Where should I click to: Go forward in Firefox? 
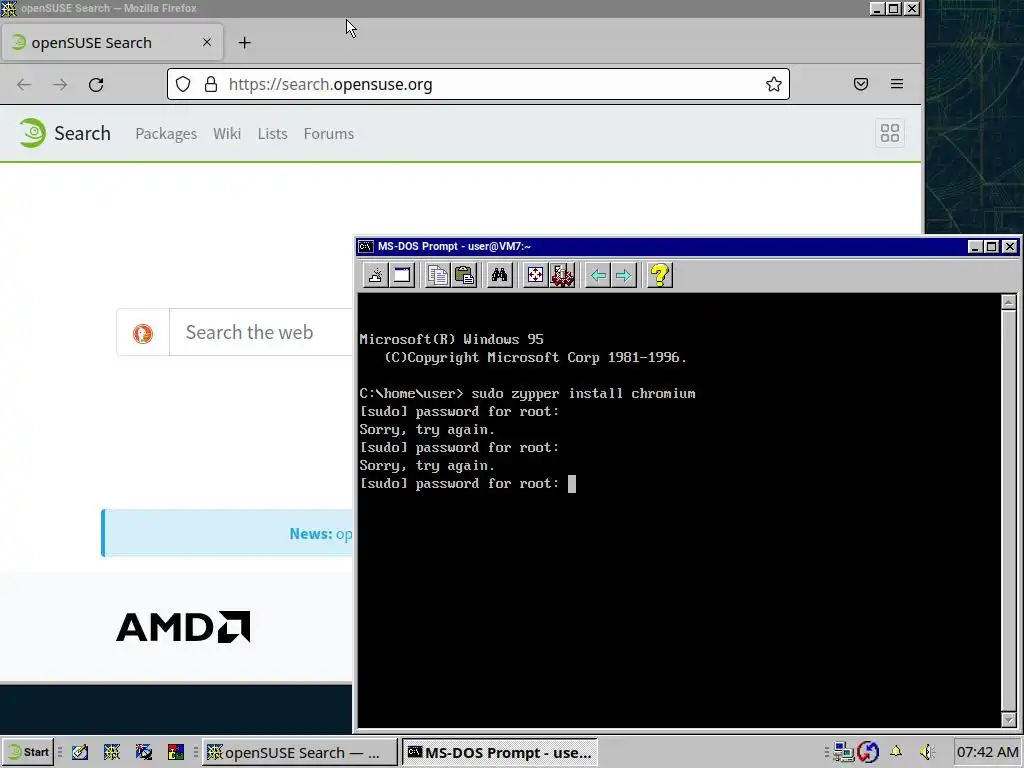(60, 84)
